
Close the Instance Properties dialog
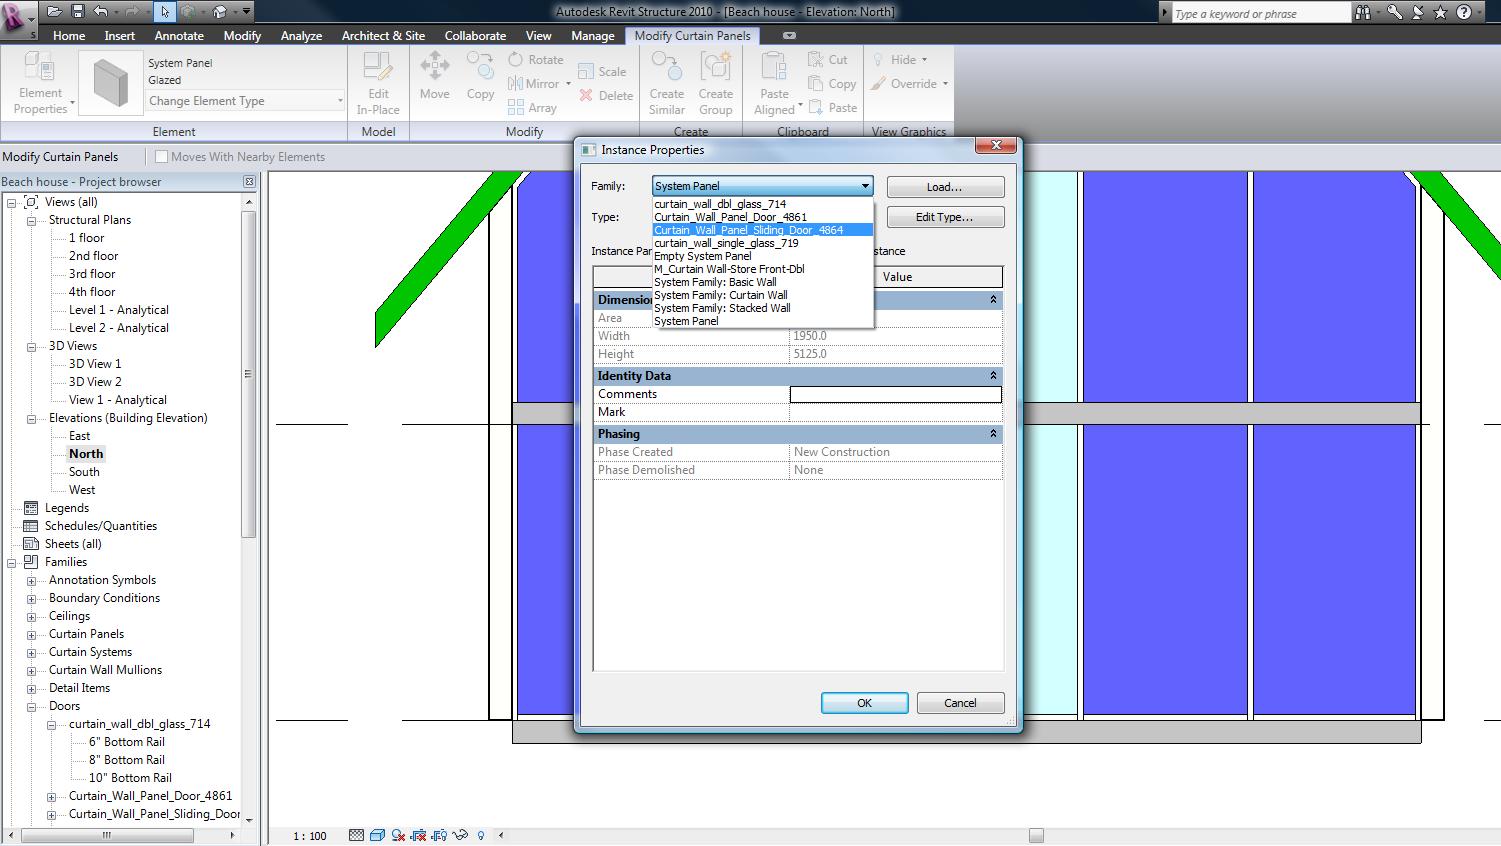click(996, 146)
